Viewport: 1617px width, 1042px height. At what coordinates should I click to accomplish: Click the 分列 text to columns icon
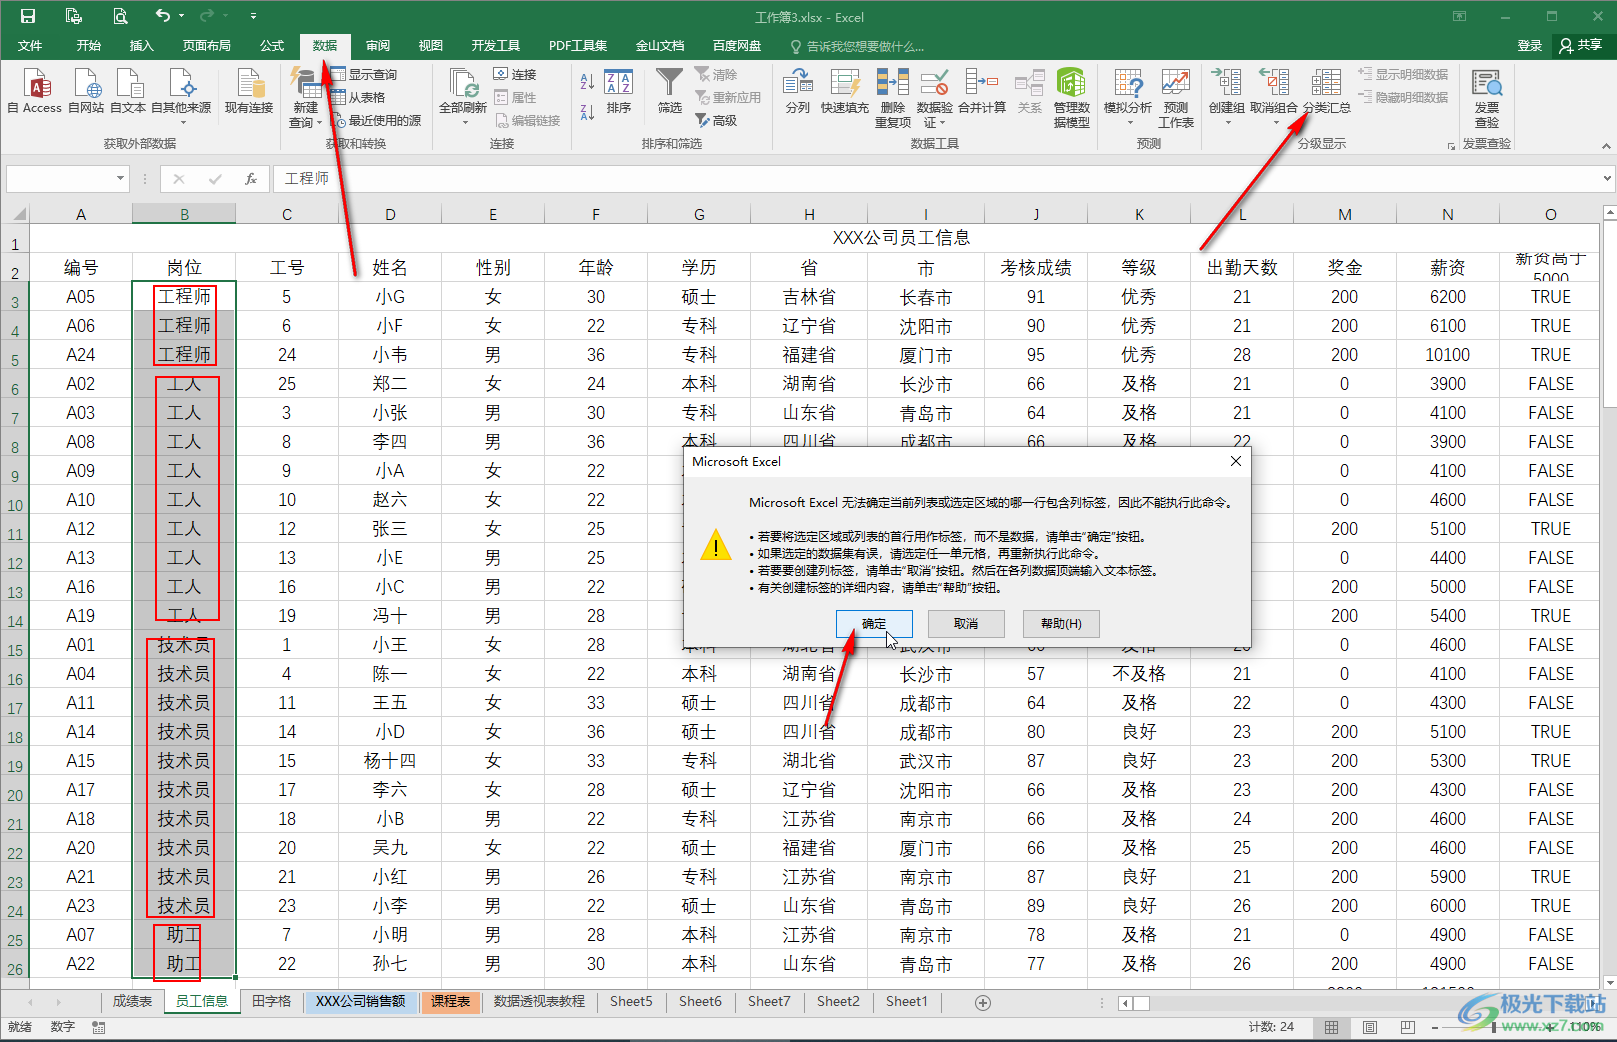point(797,84)
